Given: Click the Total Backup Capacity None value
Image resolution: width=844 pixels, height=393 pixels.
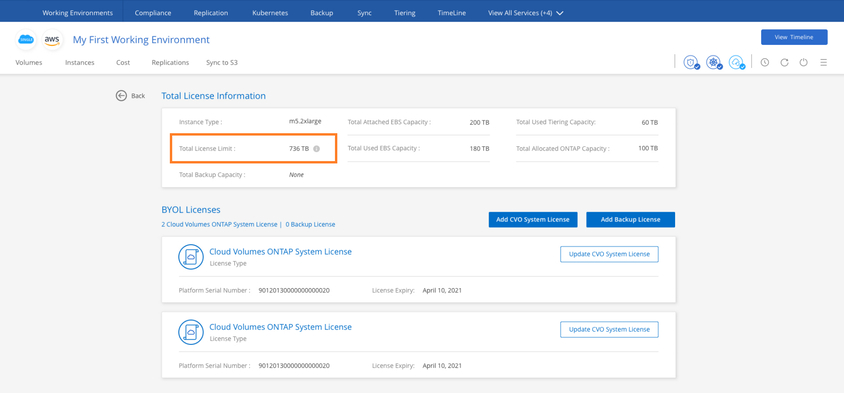Looking at the screenshot, I should 296,175.
